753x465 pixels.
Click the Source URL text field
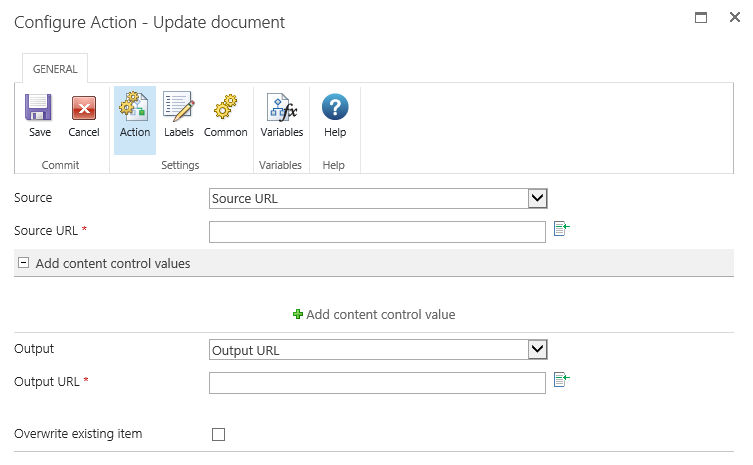pyautogui.click(x=377, y=231)
